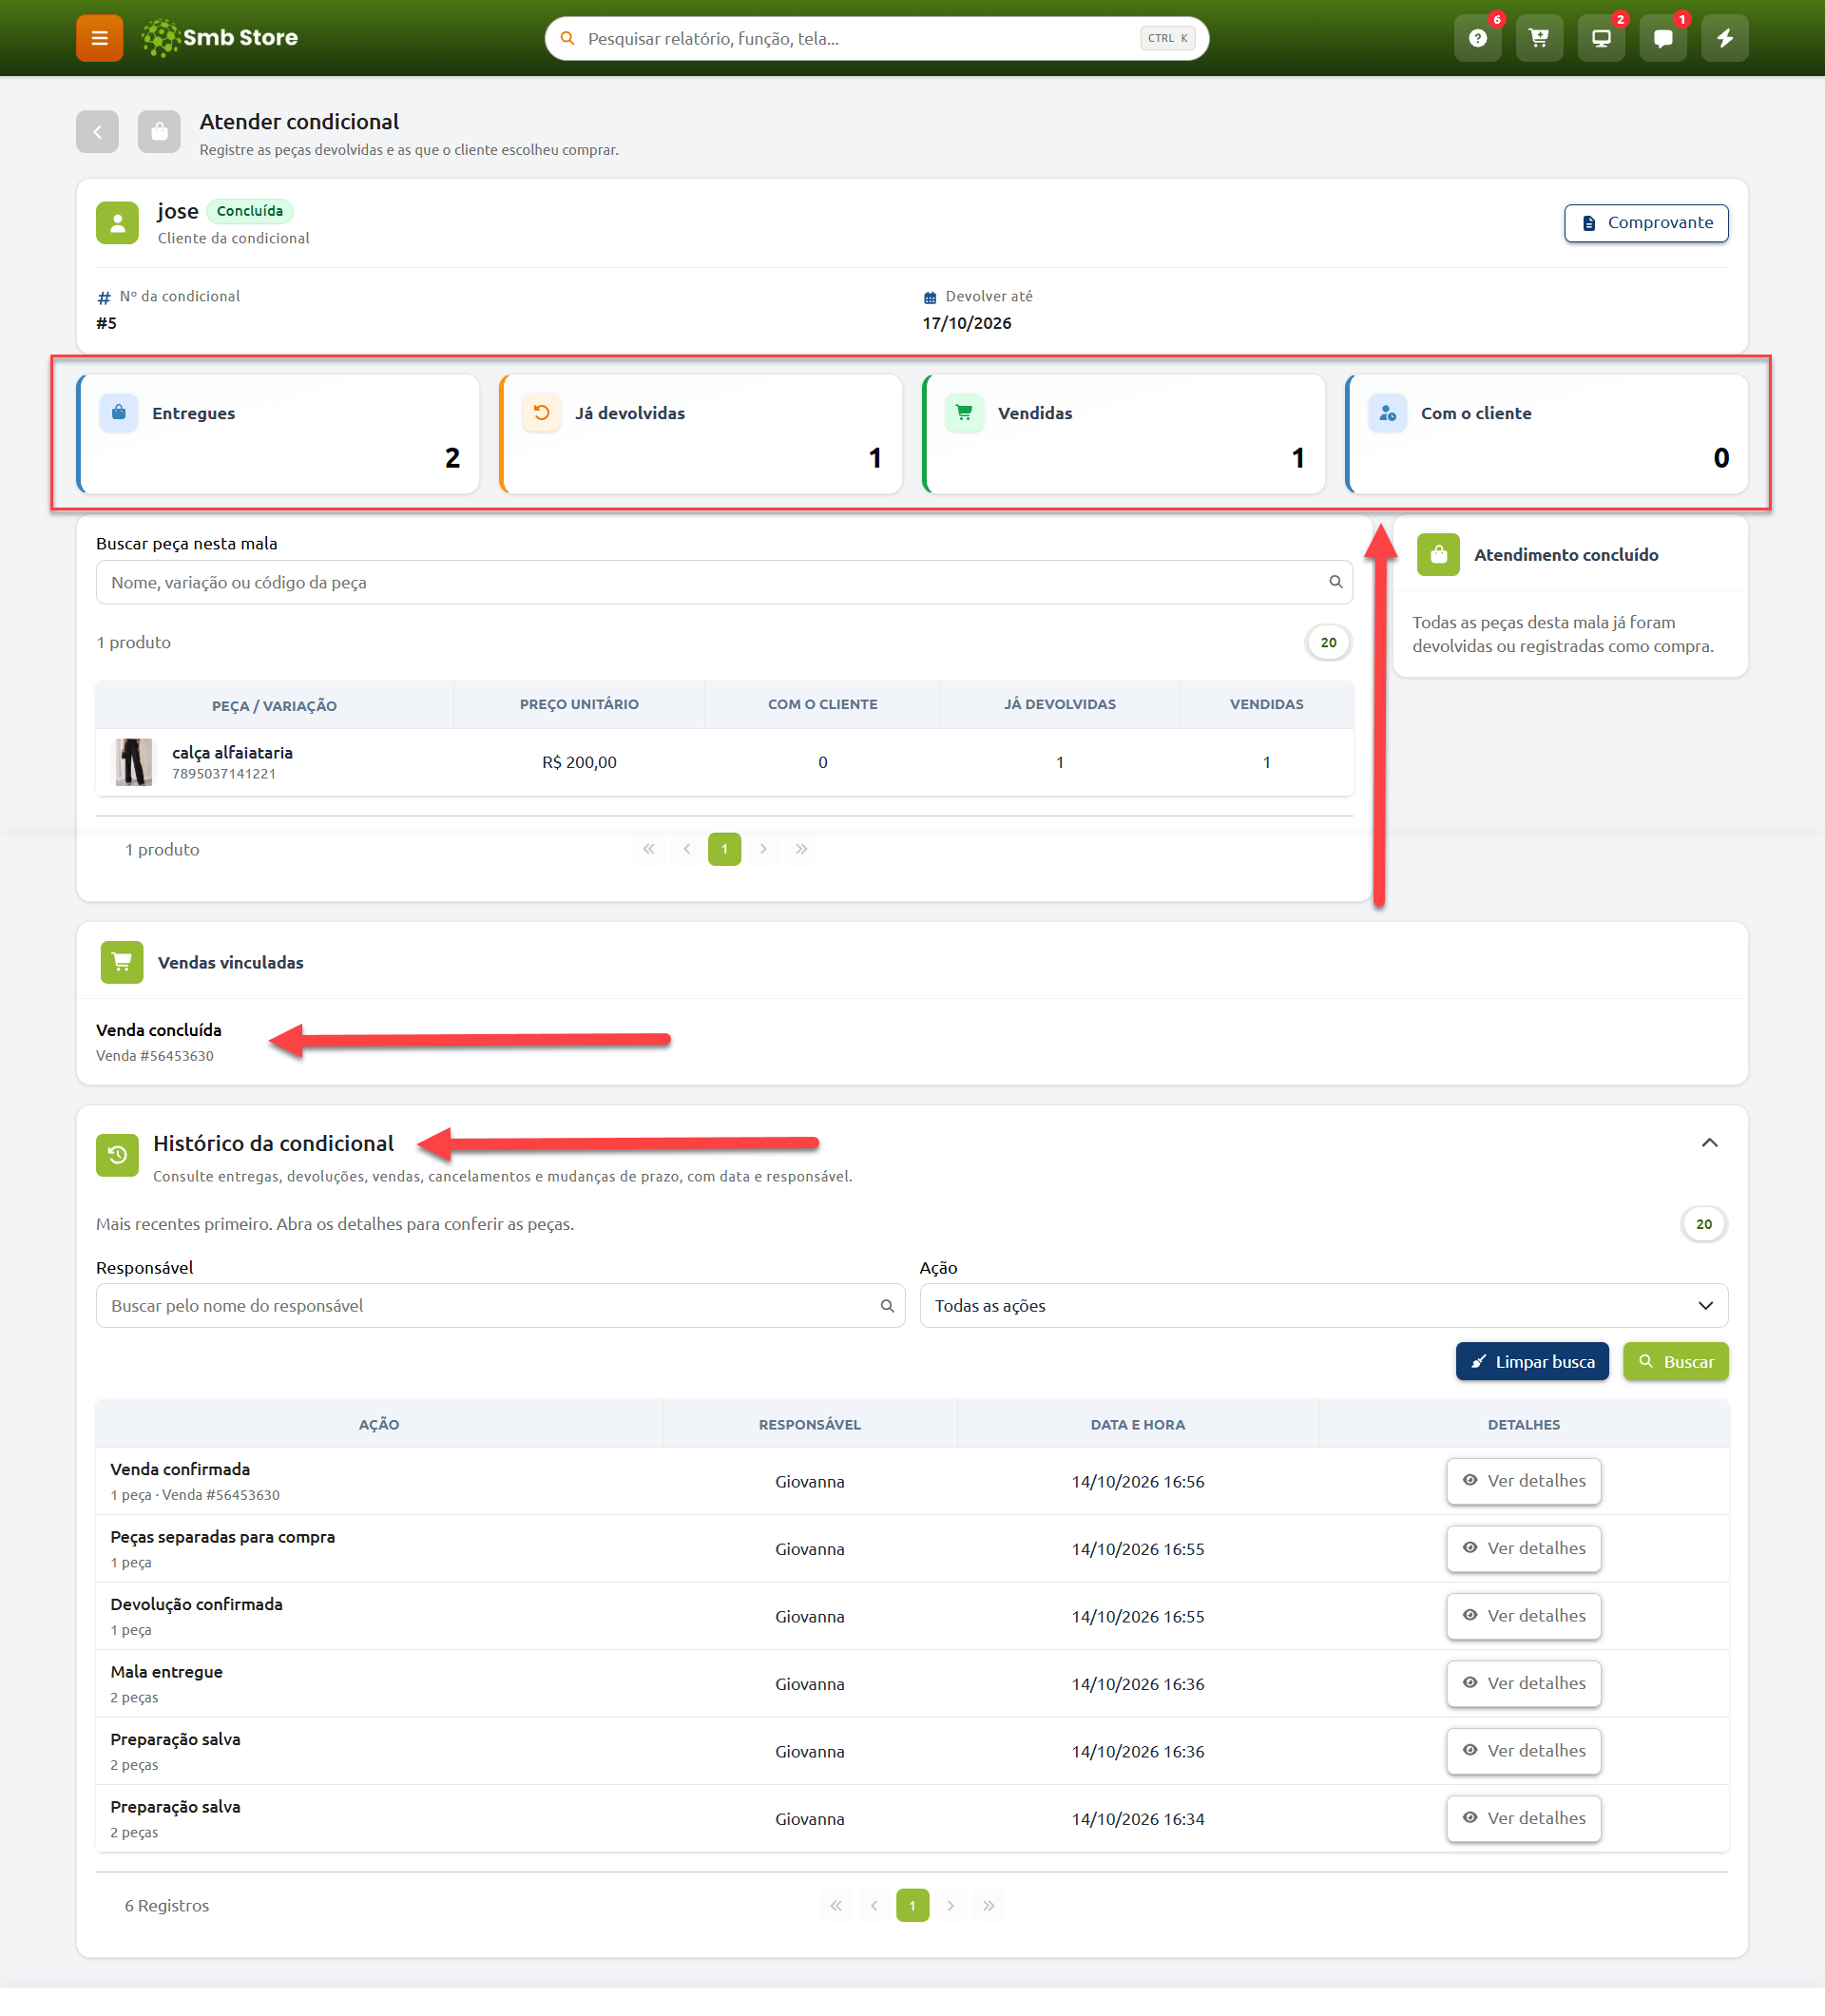The width and height of the screenshot is (1825, 2016).
Task: Open the orange hamburger menu
Action: (99, 38)
